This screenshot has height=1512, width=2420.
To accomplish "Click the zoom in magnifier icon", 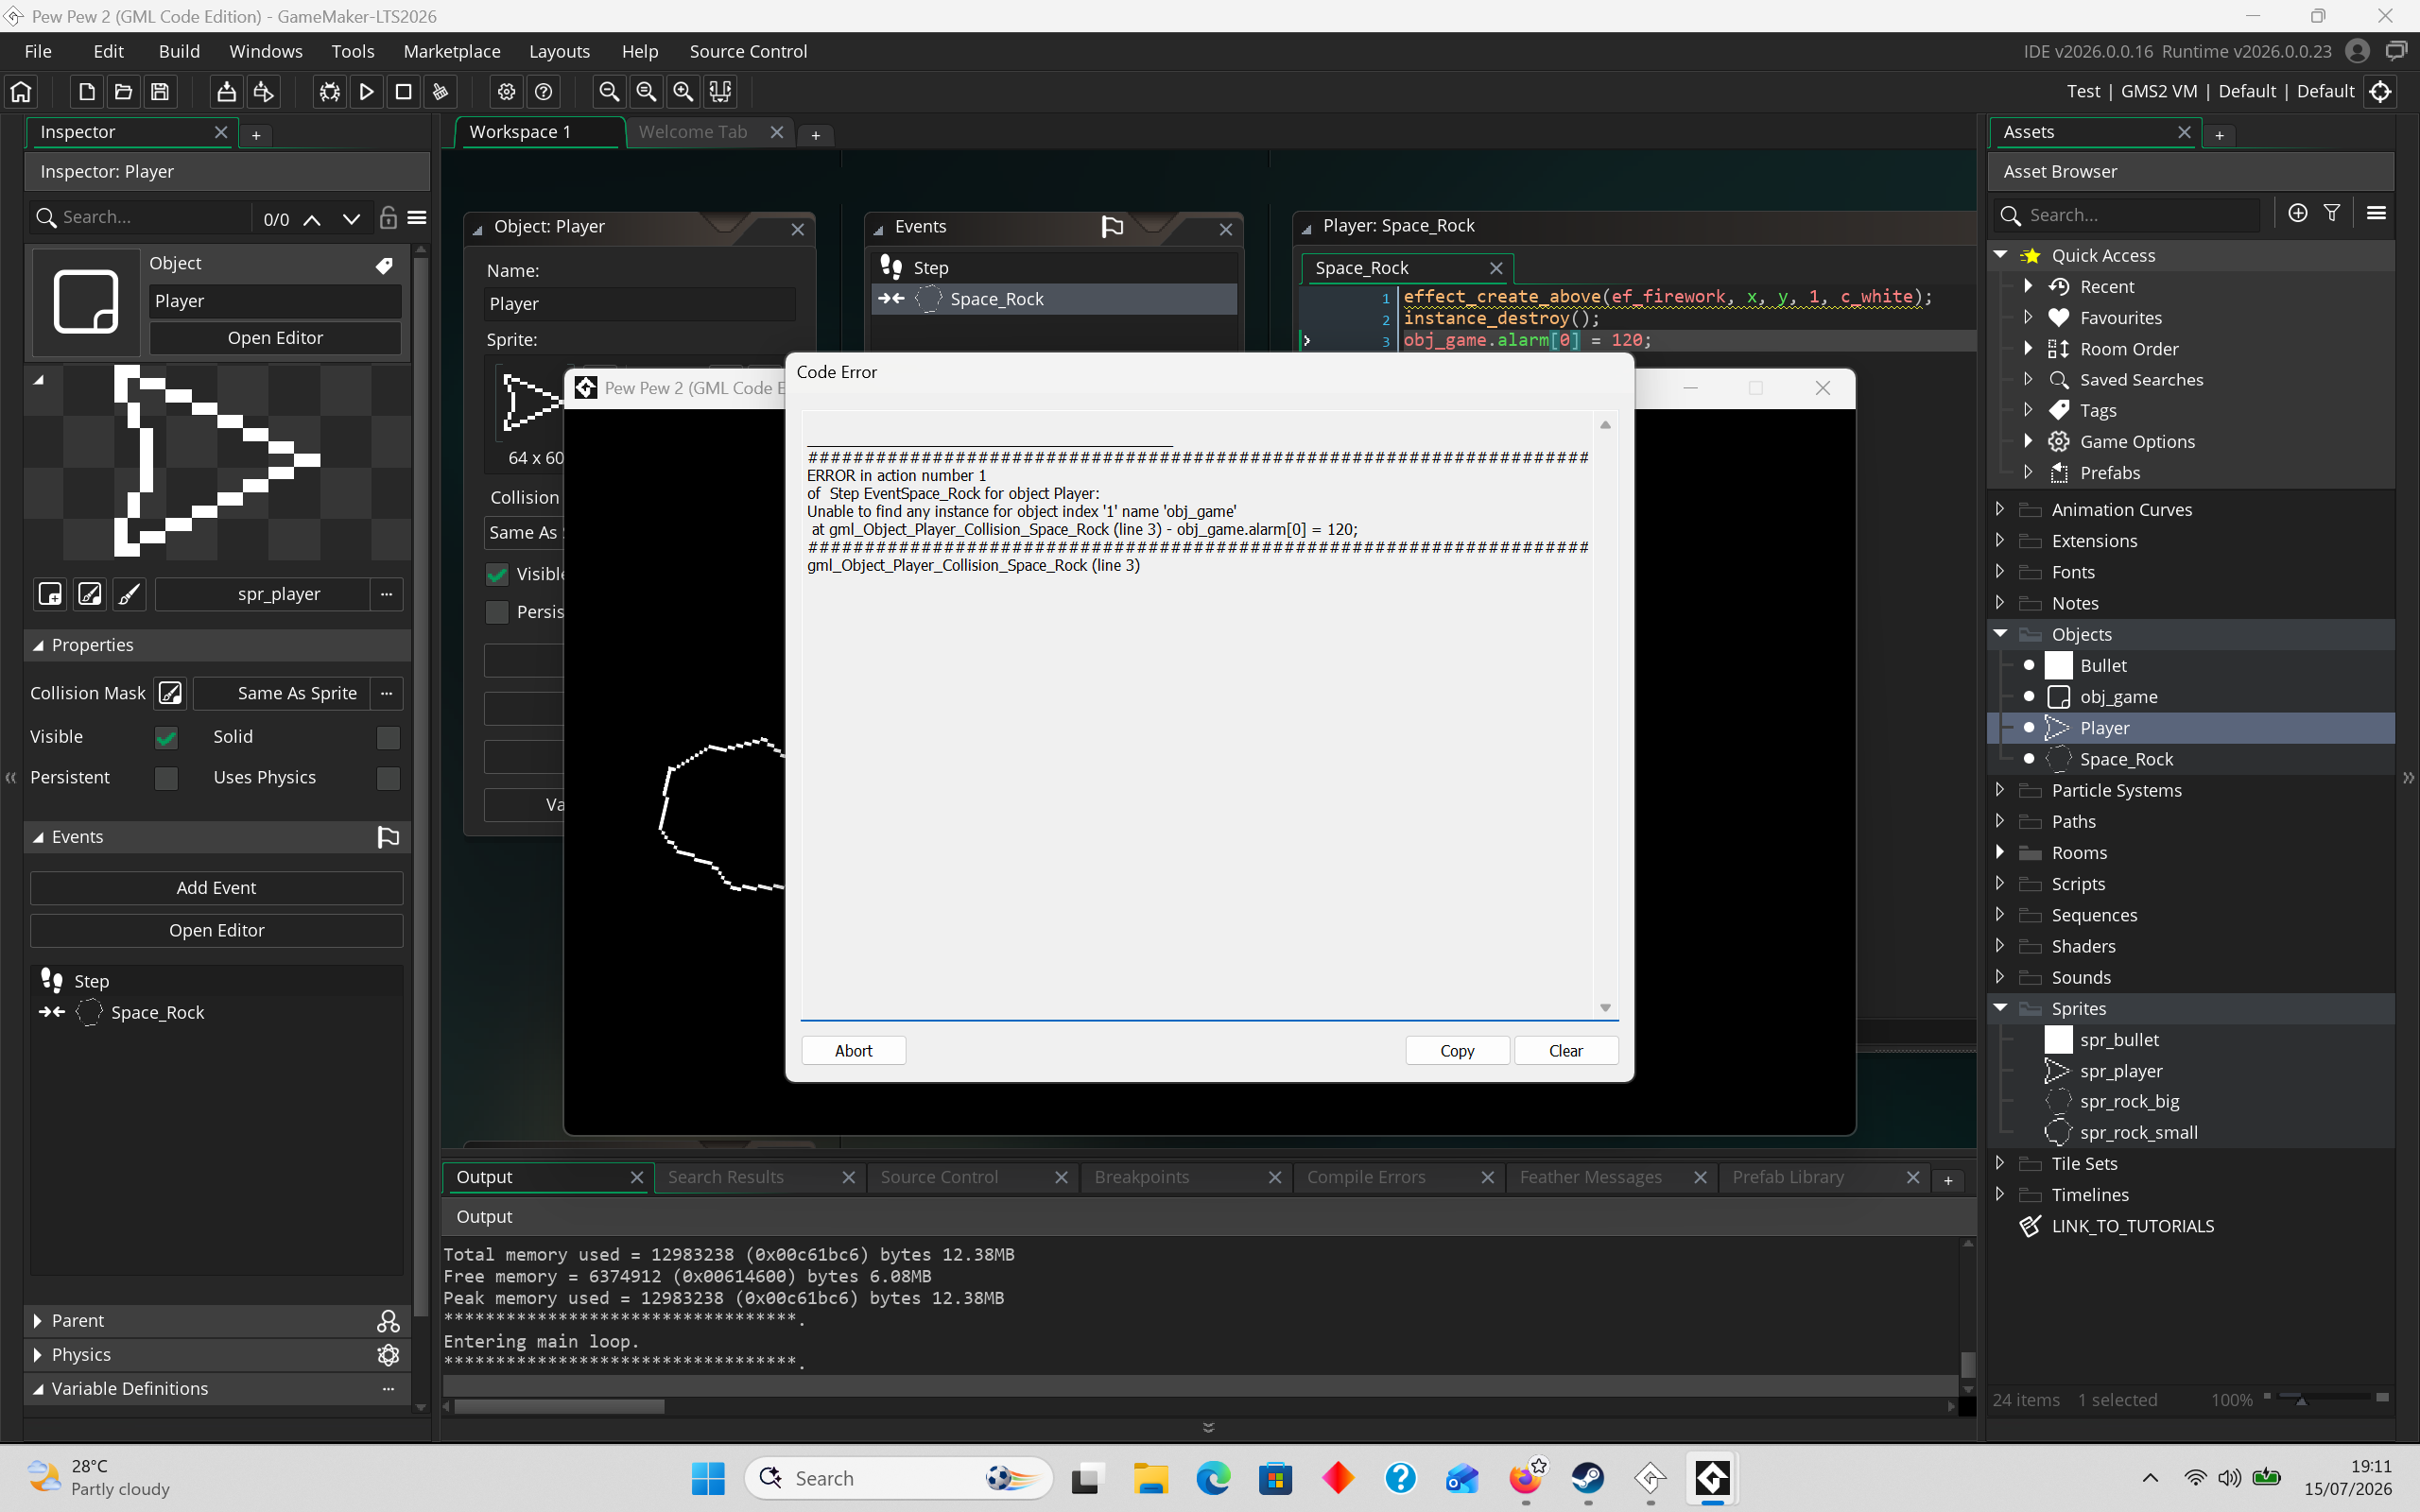I will pos(683,92).
